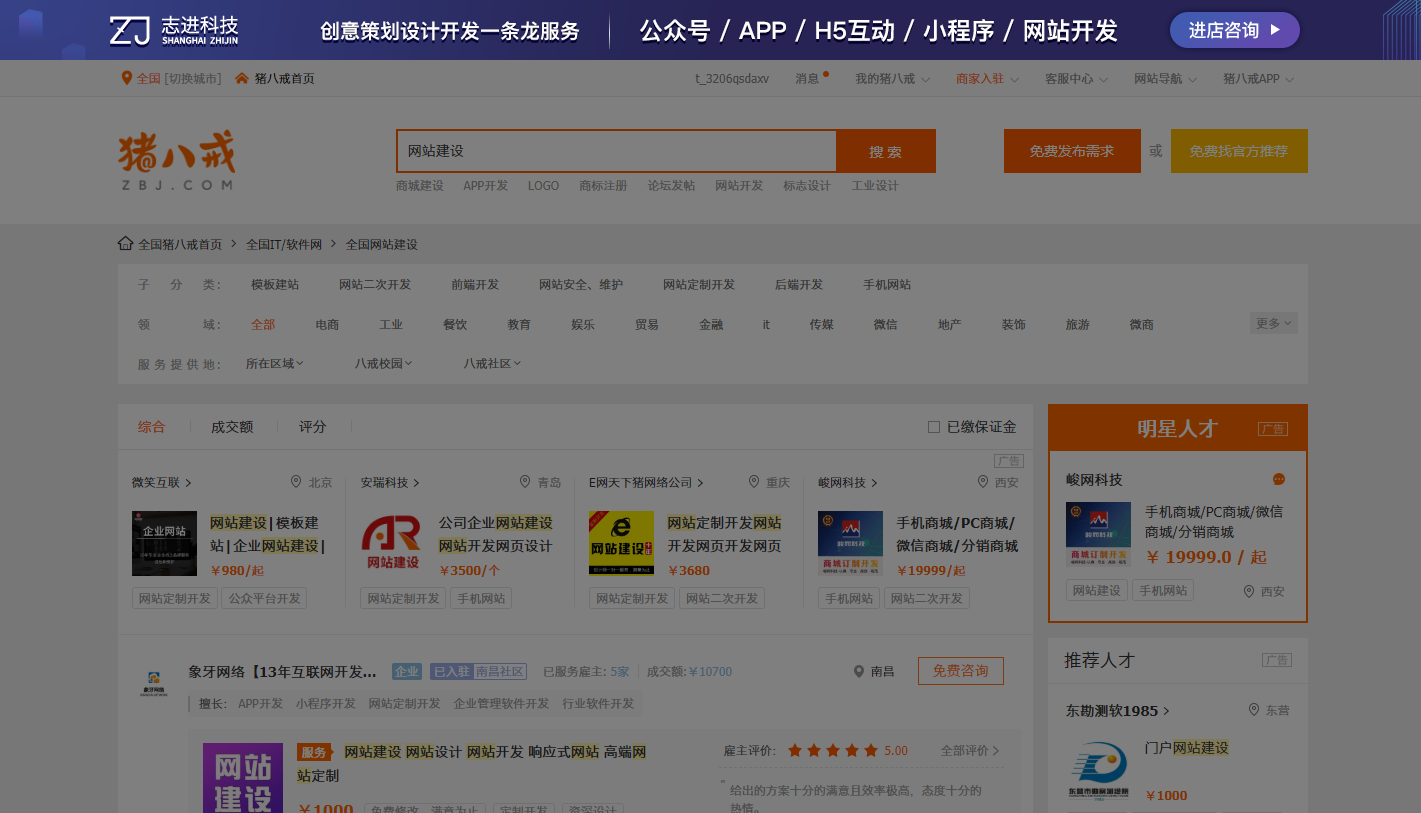Click the 搜索 button
Image resolution: width=1421 pixels, height=813 pixels.
(x=886, y=151)
